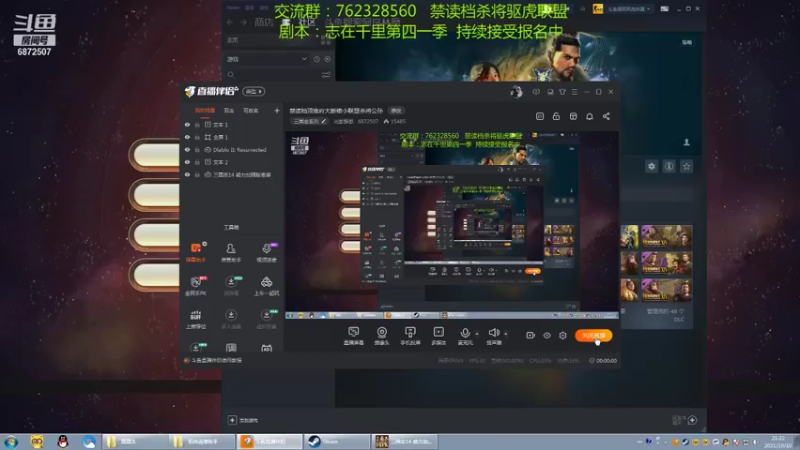The height and width of the screenshot is (450, 800).
Task: Add a new scene with plus button
Action: (277, 111)
